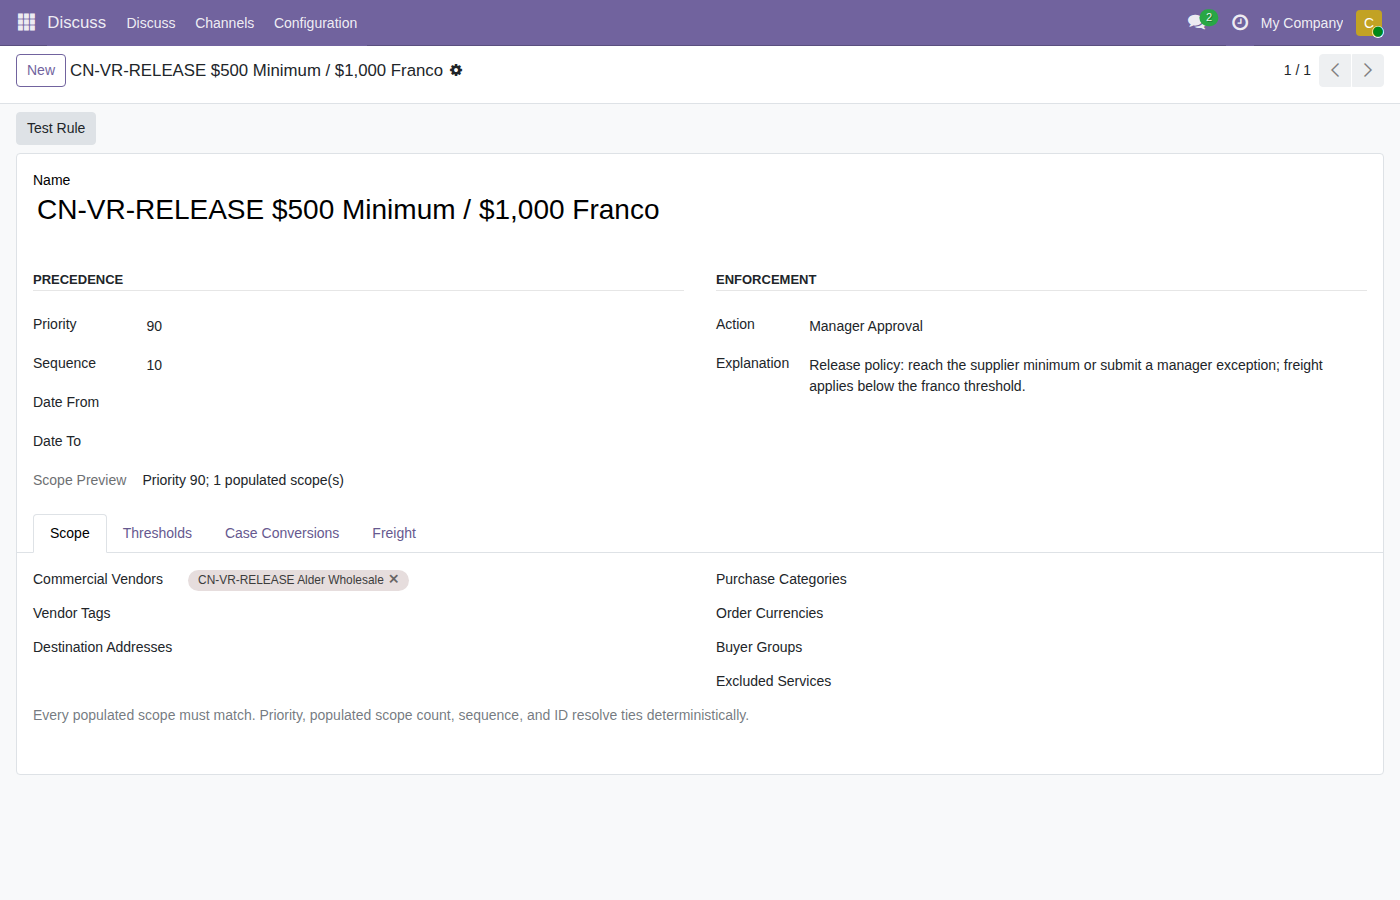Viewport: 1400px width, 900px height.
Task: Open the Channels menu
Action: pos(225,23)
